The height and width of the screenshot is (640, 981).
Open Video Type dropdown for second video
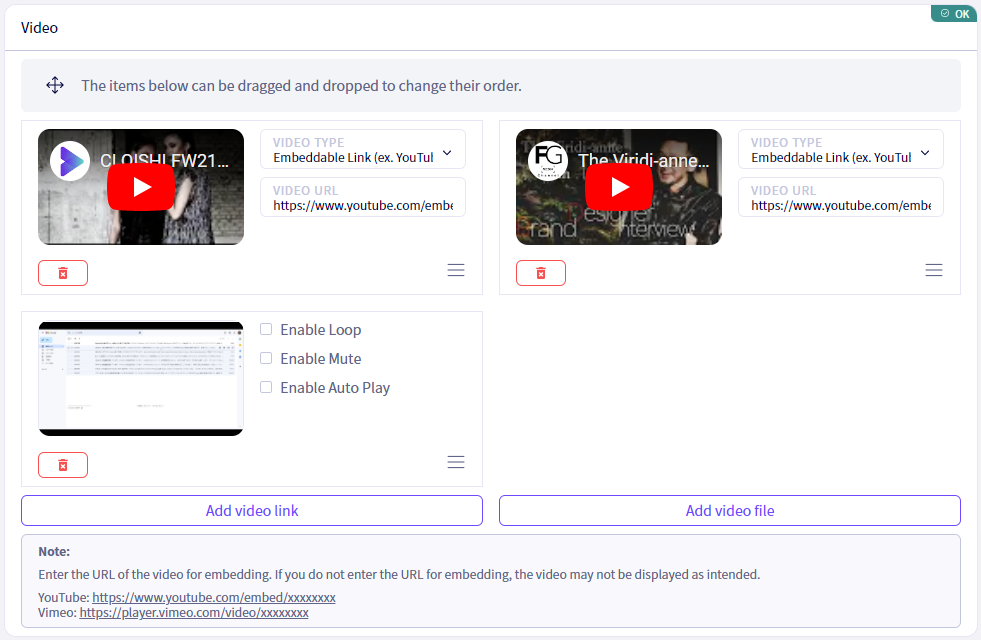click(841, 150)
